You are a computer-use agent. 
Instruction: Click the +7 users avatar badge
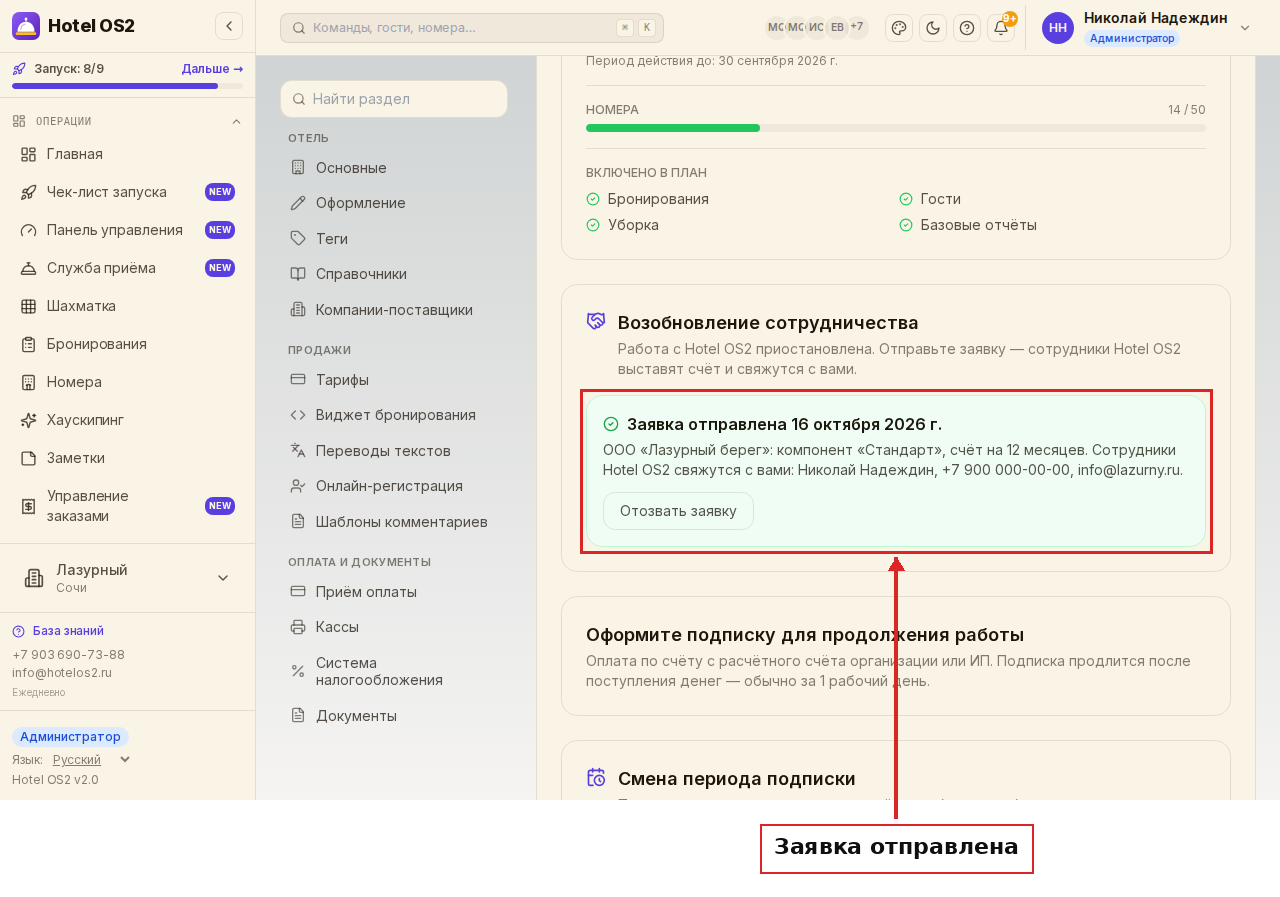pos(857,28)
